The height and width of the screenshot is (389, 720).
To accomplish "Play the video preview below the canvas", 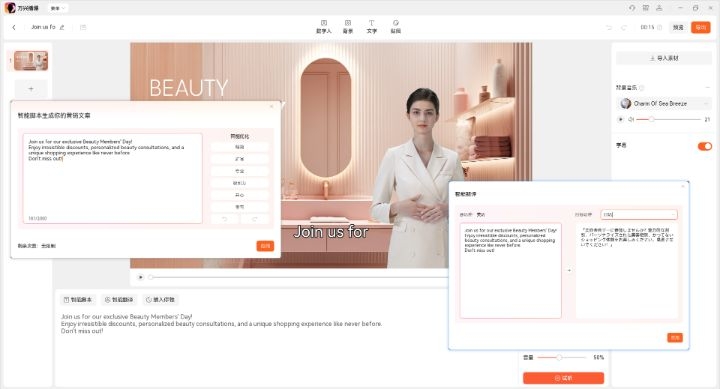I will (x=141, y=277).
